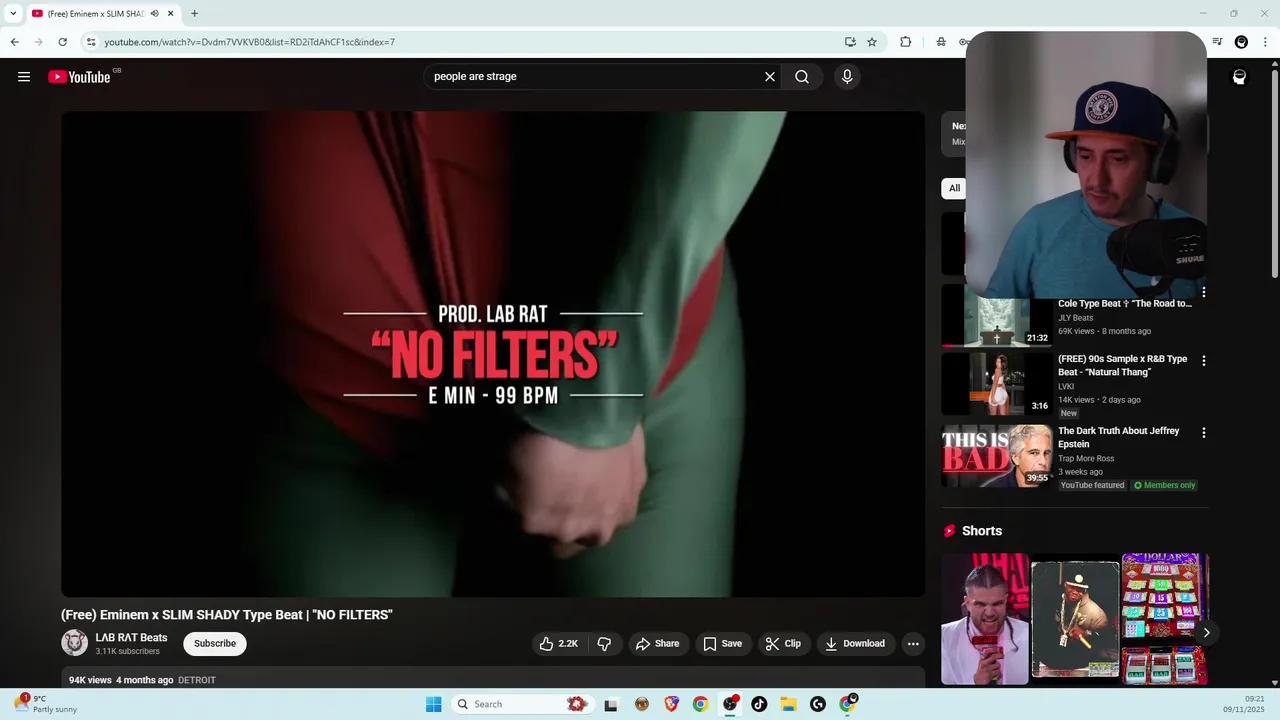Go back in browser history
This screenshot has height=720, width=1280.
[x=14, y=42]
